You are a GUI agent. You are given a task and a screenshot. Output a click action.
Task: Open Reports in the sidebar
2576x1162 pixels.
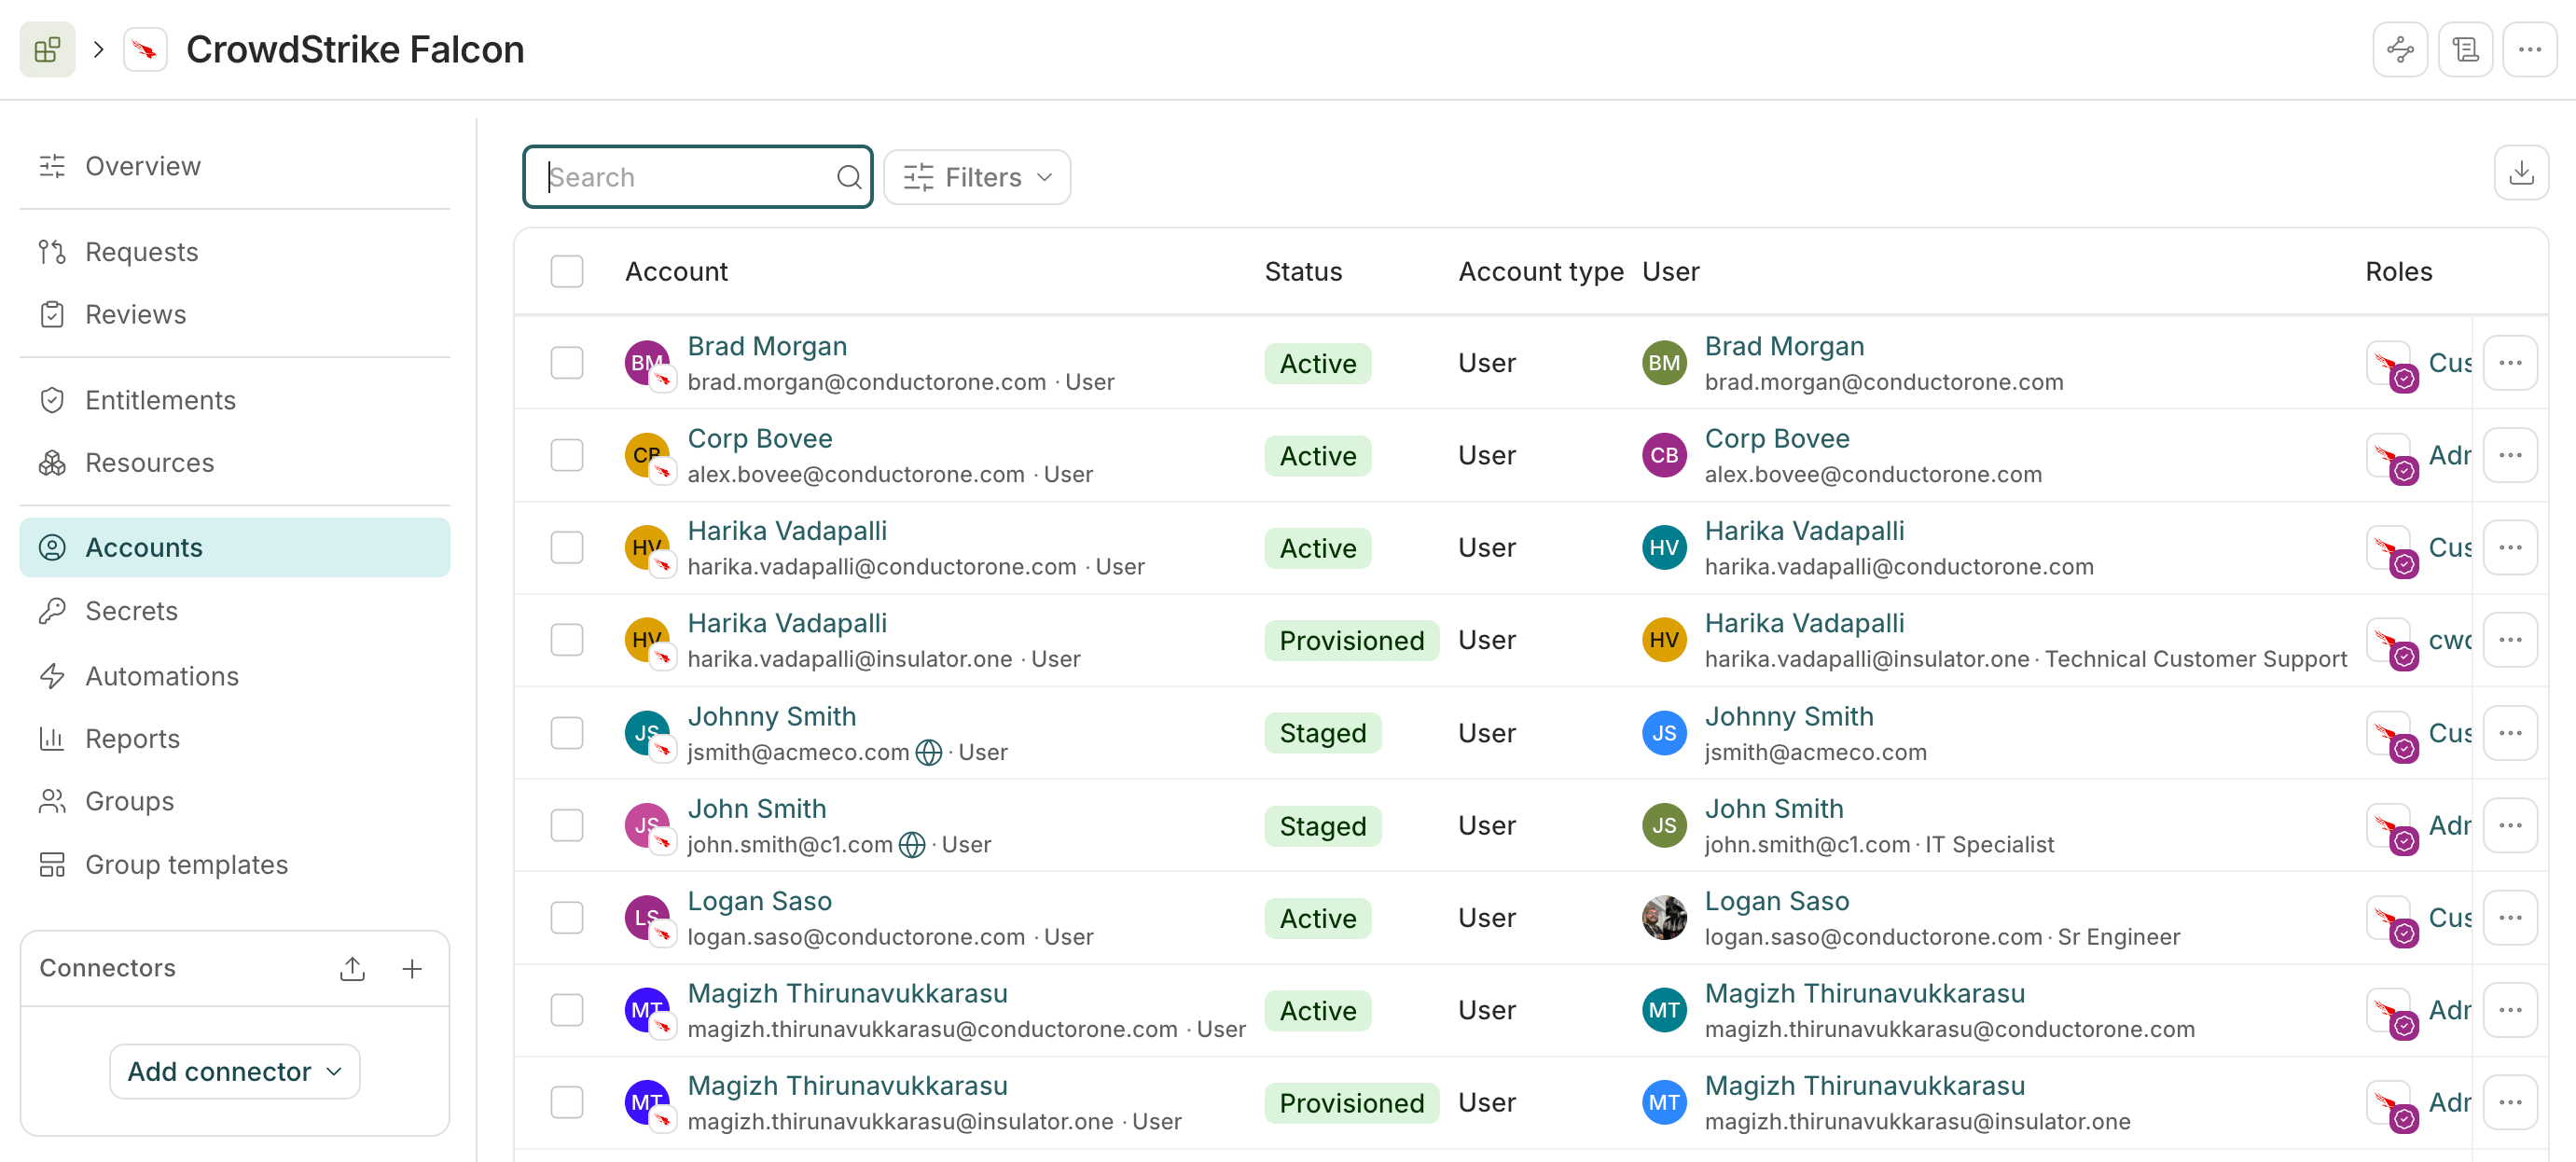coord(235,739)
